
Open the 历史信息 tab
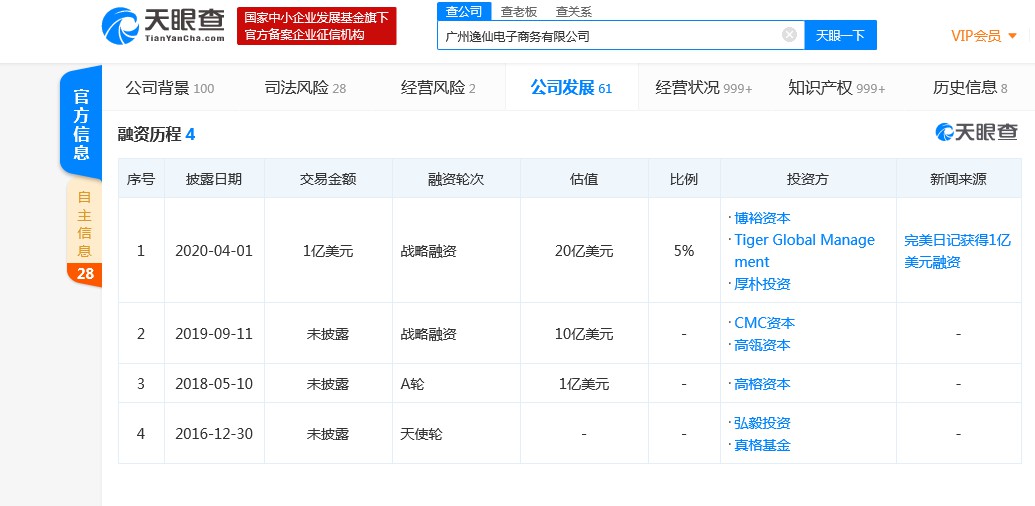point(970,88)
